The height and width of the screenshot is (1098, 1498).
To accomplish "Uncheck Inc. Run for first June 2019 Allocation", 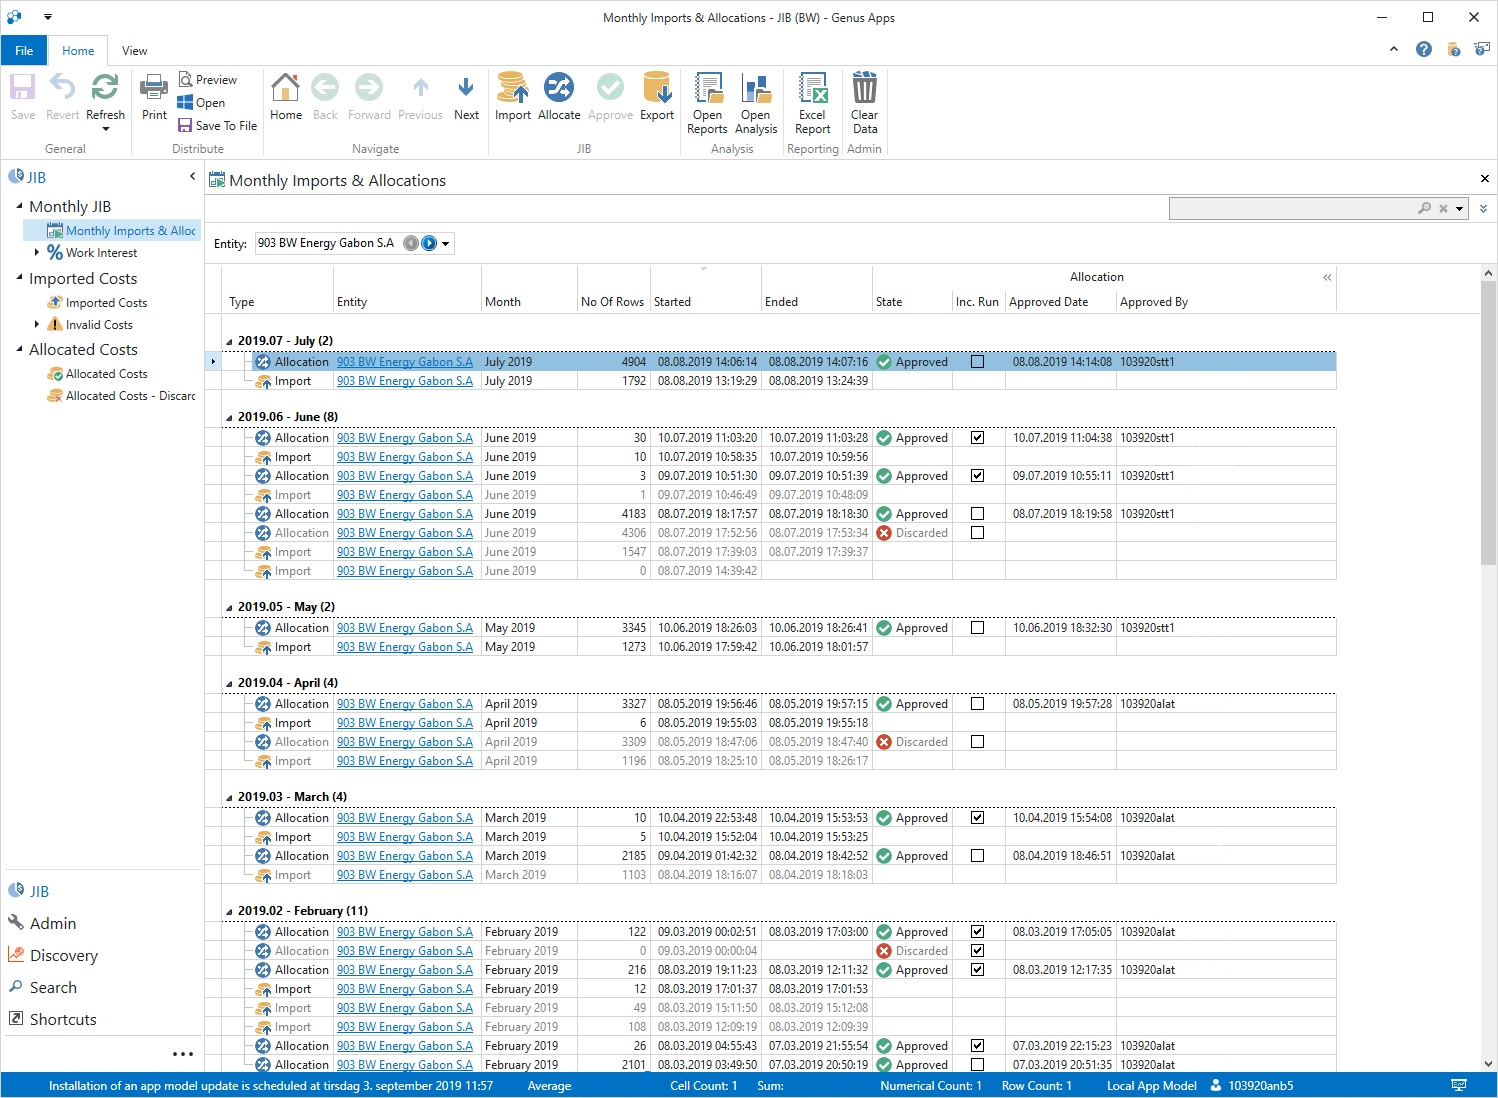I will pyautogui.click(x=978, y=438).
